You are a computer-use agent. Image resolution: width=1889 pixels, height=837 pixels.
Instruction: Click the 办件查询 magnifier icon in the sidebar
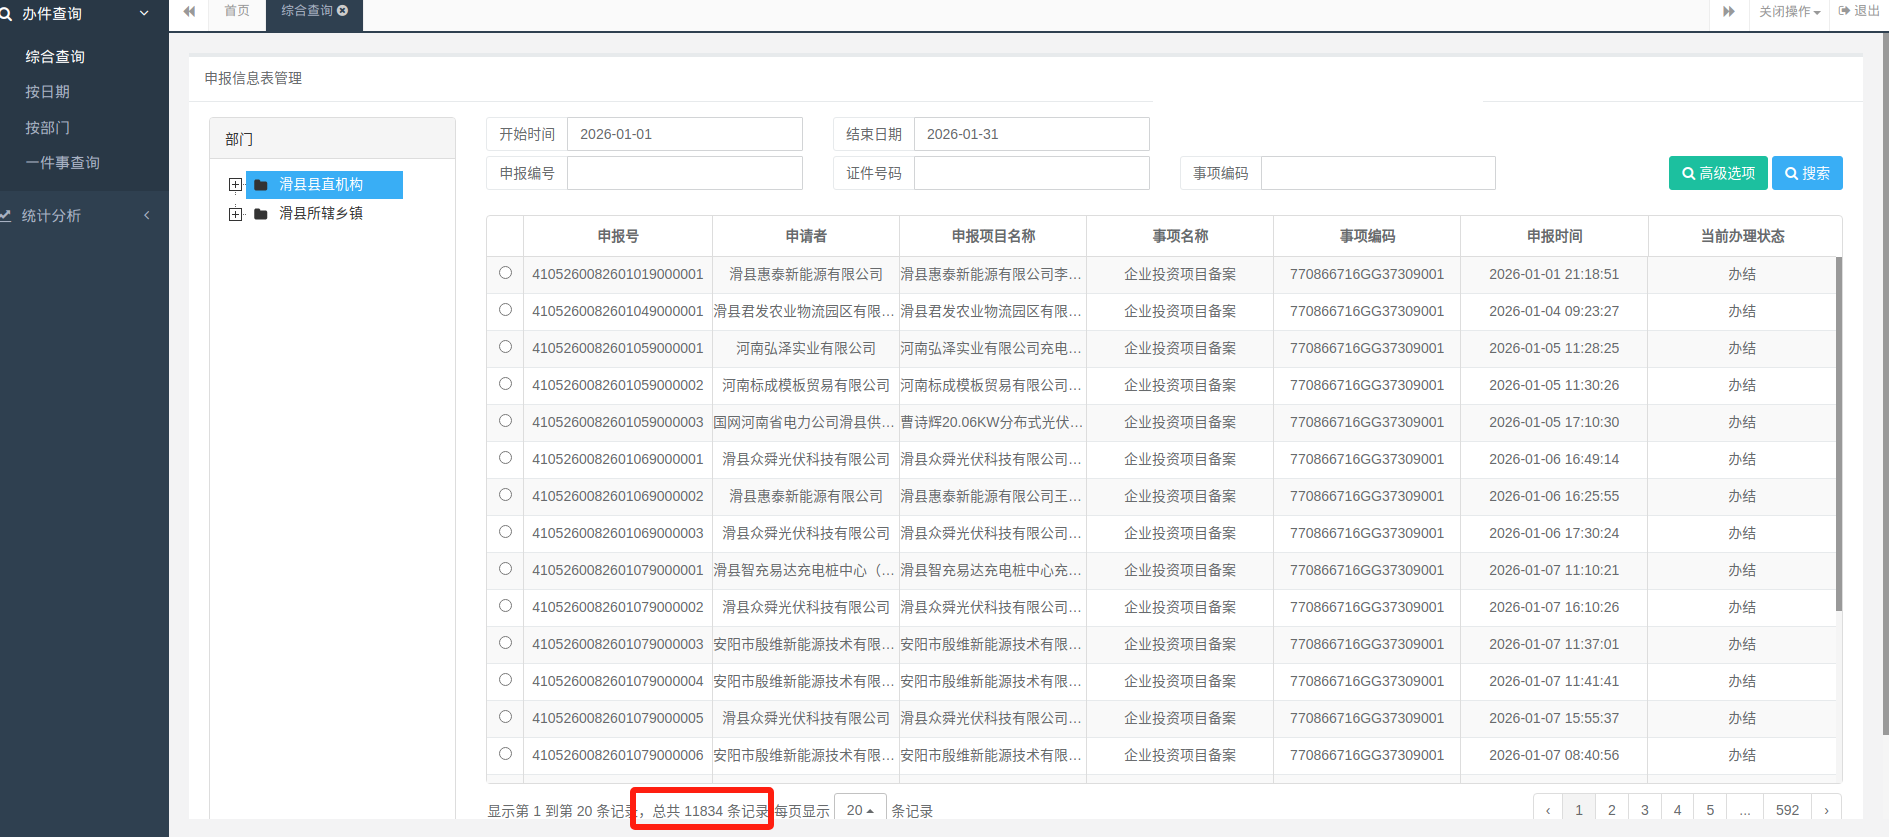(x=7, y=14)
